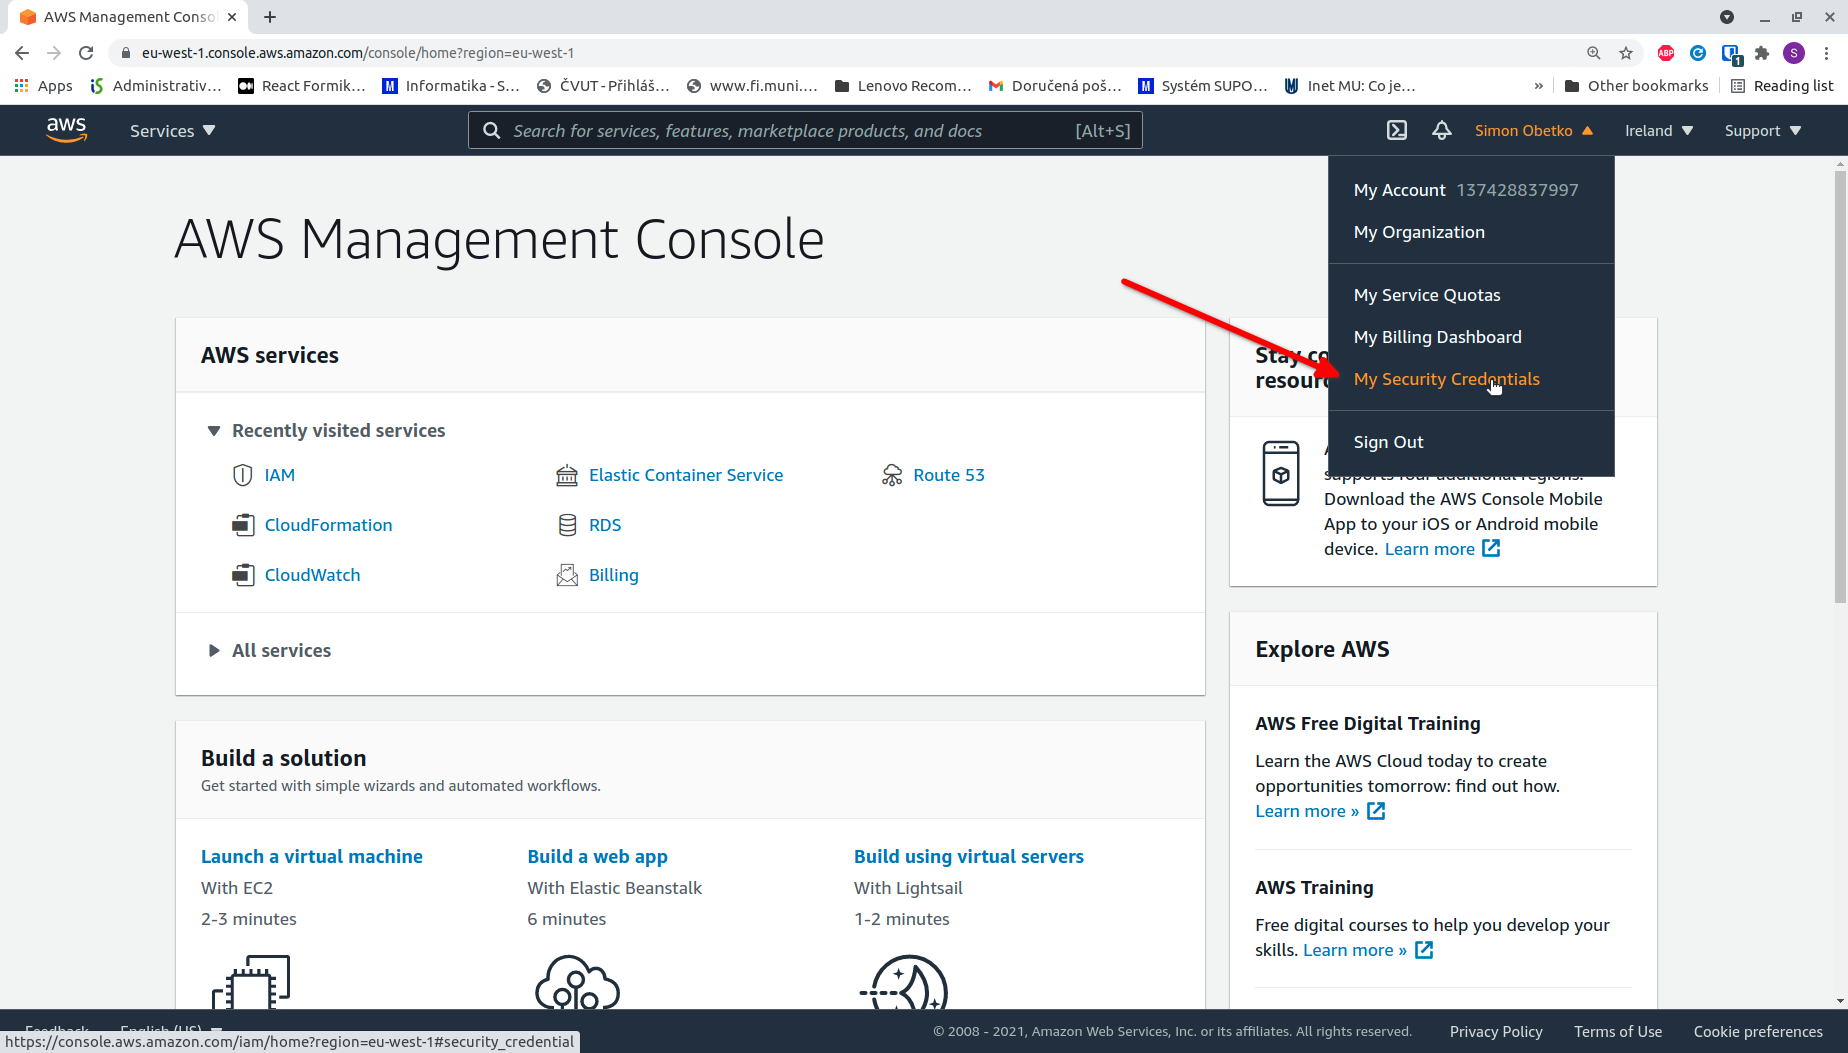The height and width of the screenshot is (1053, 1848).
Task: Open Build using virtual servers link
Action: click(969, 857)
